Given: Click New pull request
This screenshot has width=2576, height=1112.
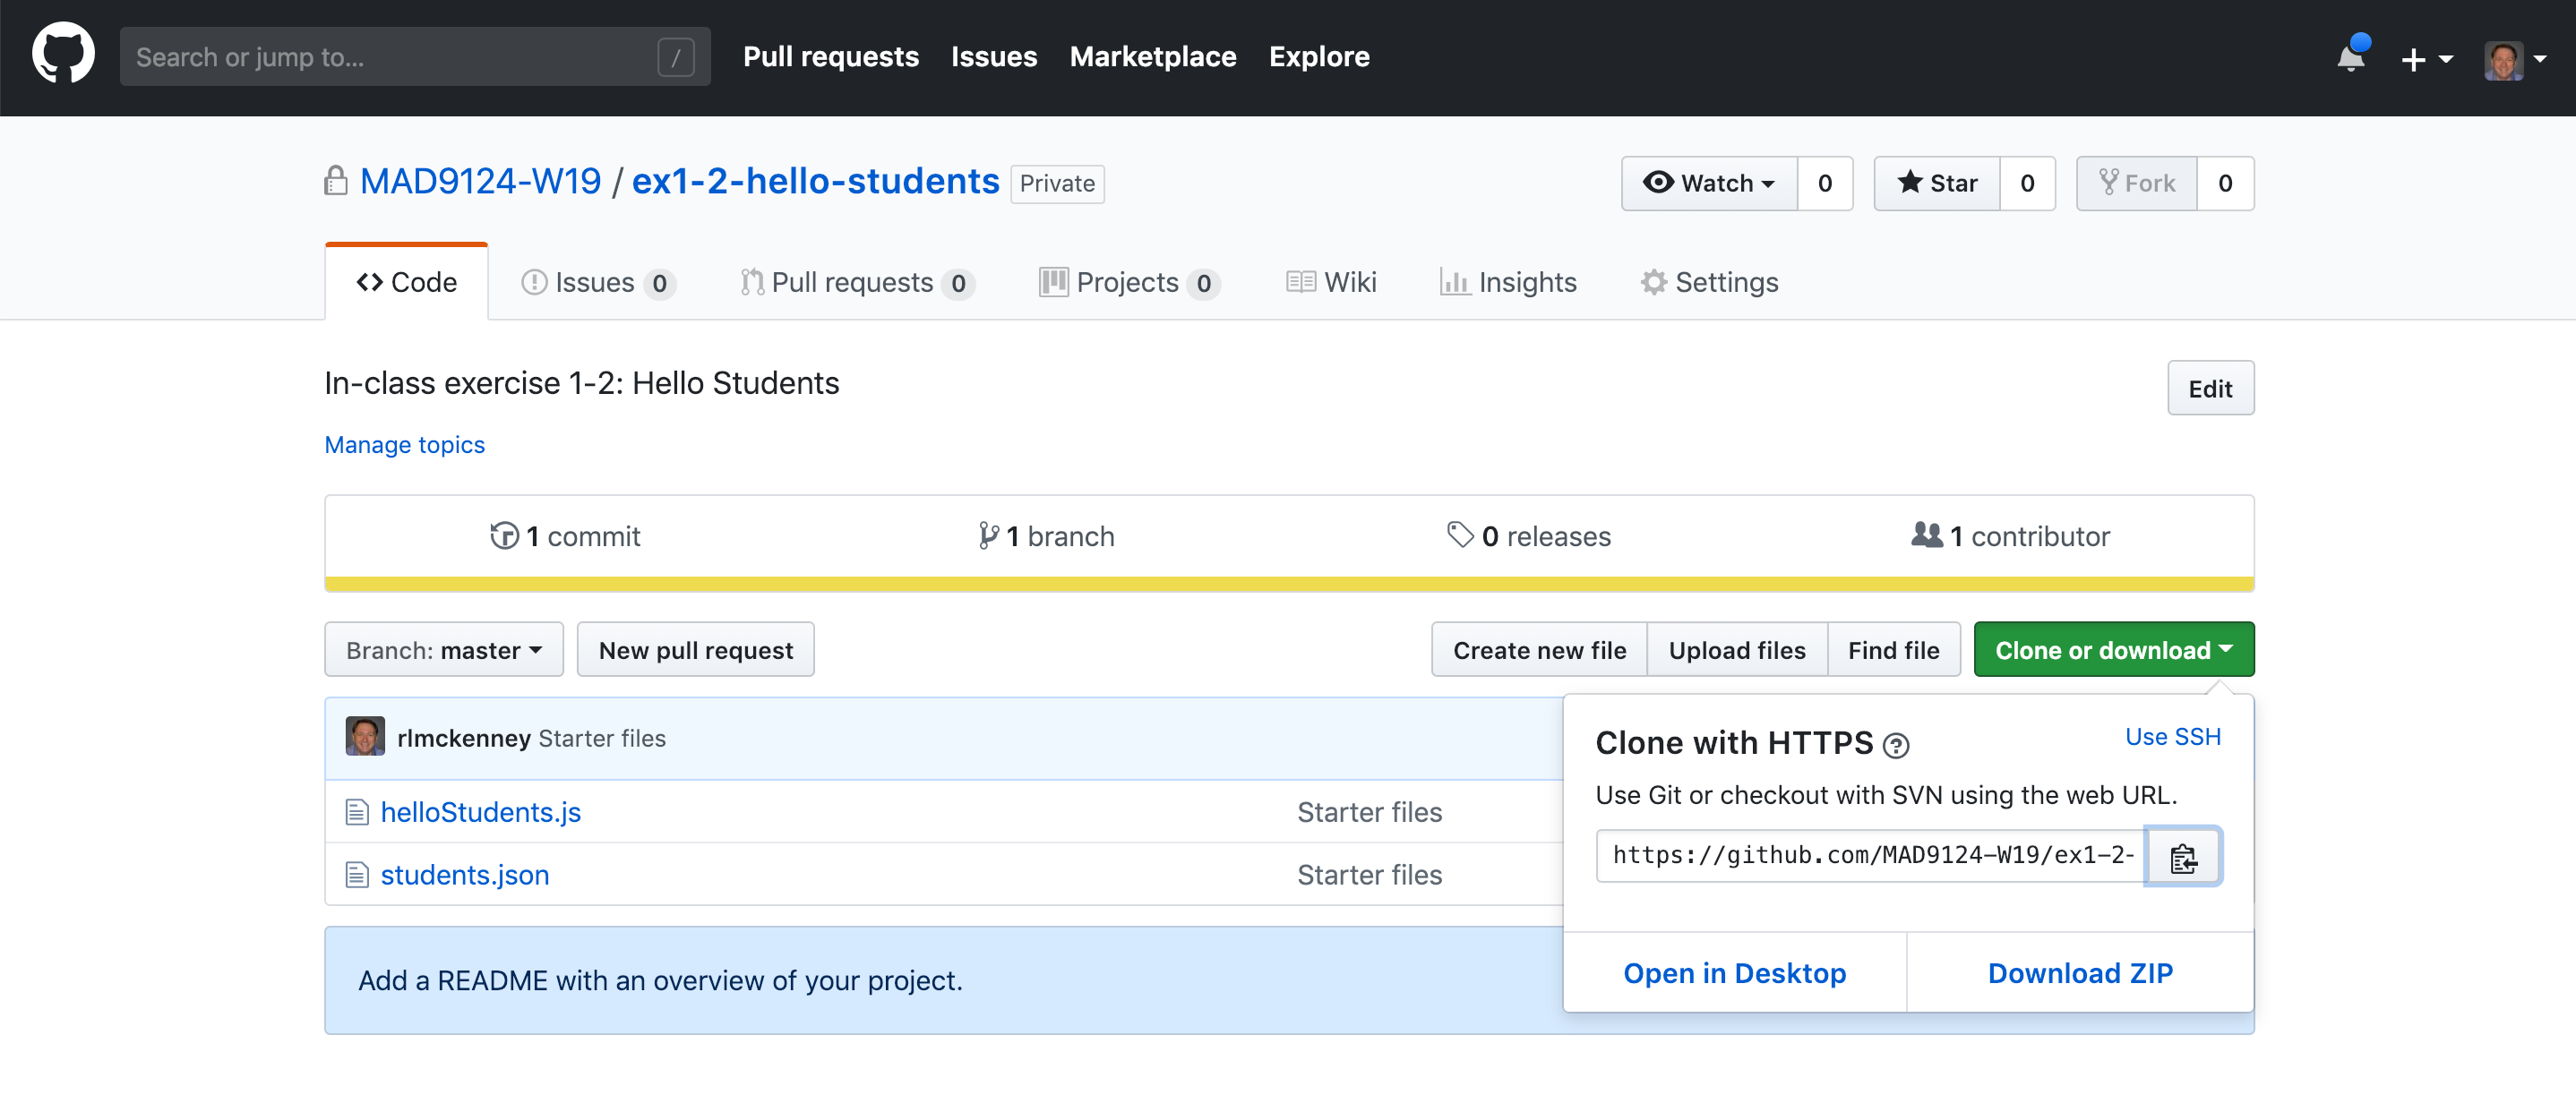Looking at the screenshot, I should [x=696, y=649].
